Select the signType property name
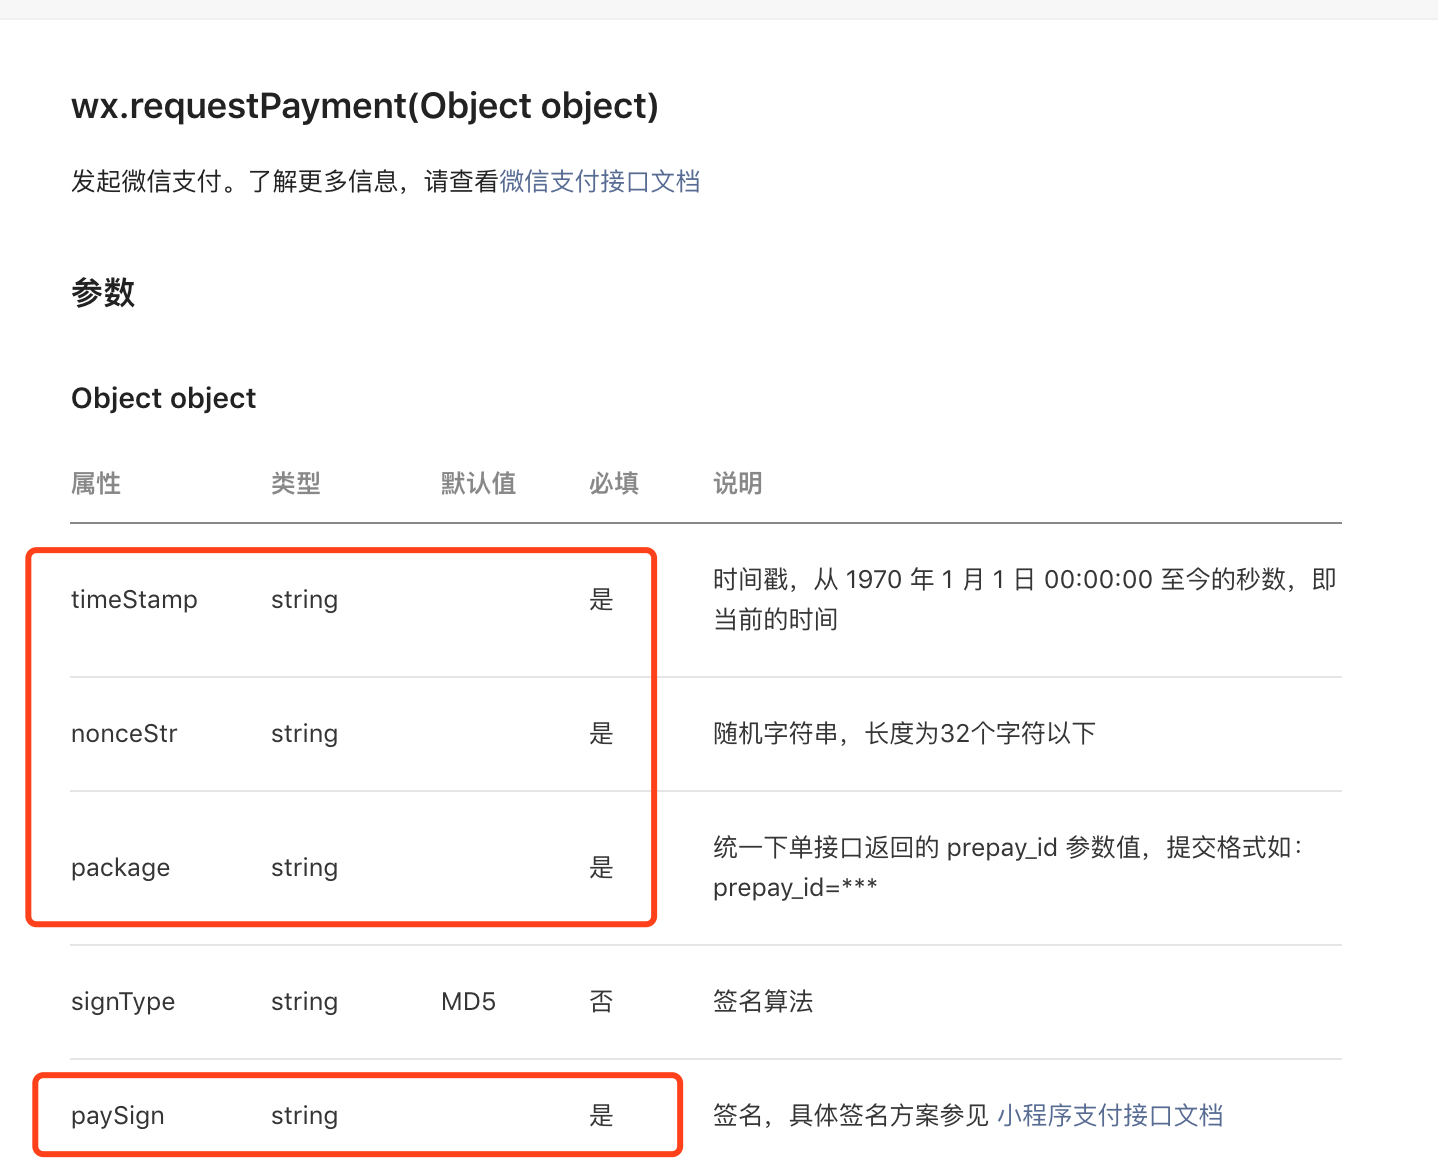This screenshot has width=1438, height=1172. [x=123, y=1001]
